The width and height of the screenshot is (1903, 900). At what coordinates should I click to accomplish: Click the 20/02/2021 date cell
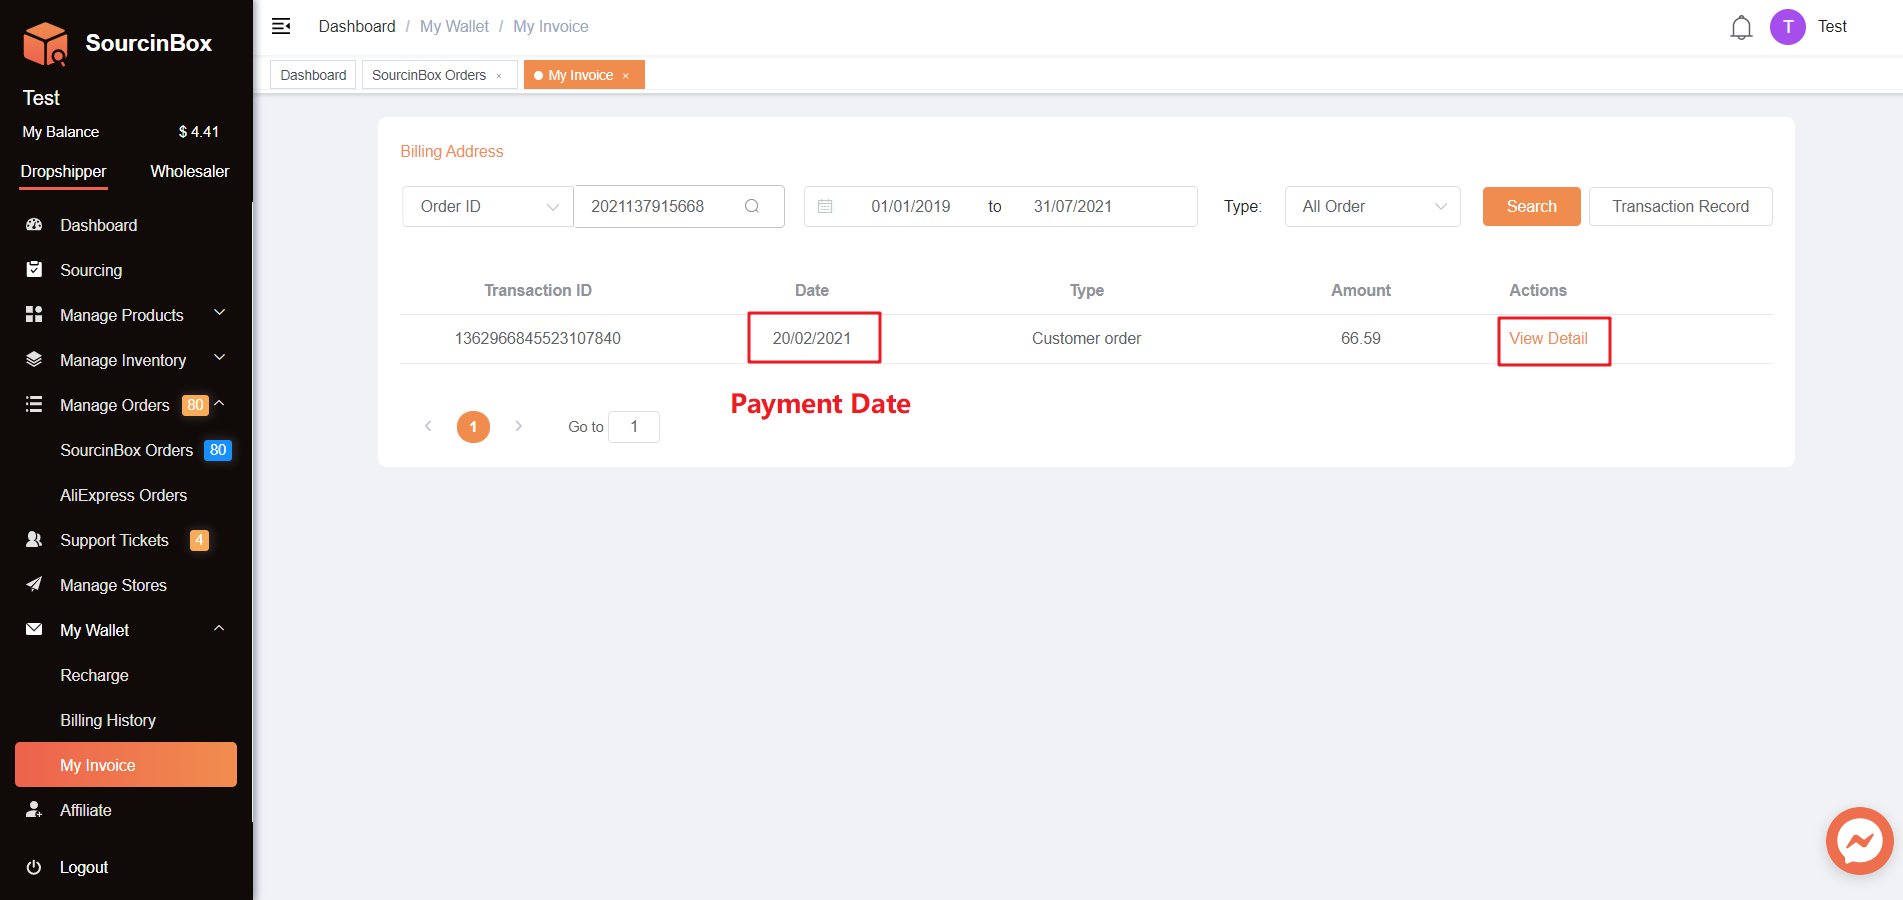[812, 338]
